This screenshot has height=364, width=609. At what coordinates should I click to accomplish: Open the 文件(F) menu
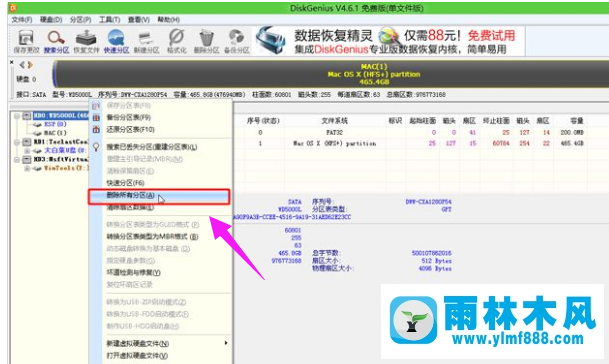pos(22,19)
